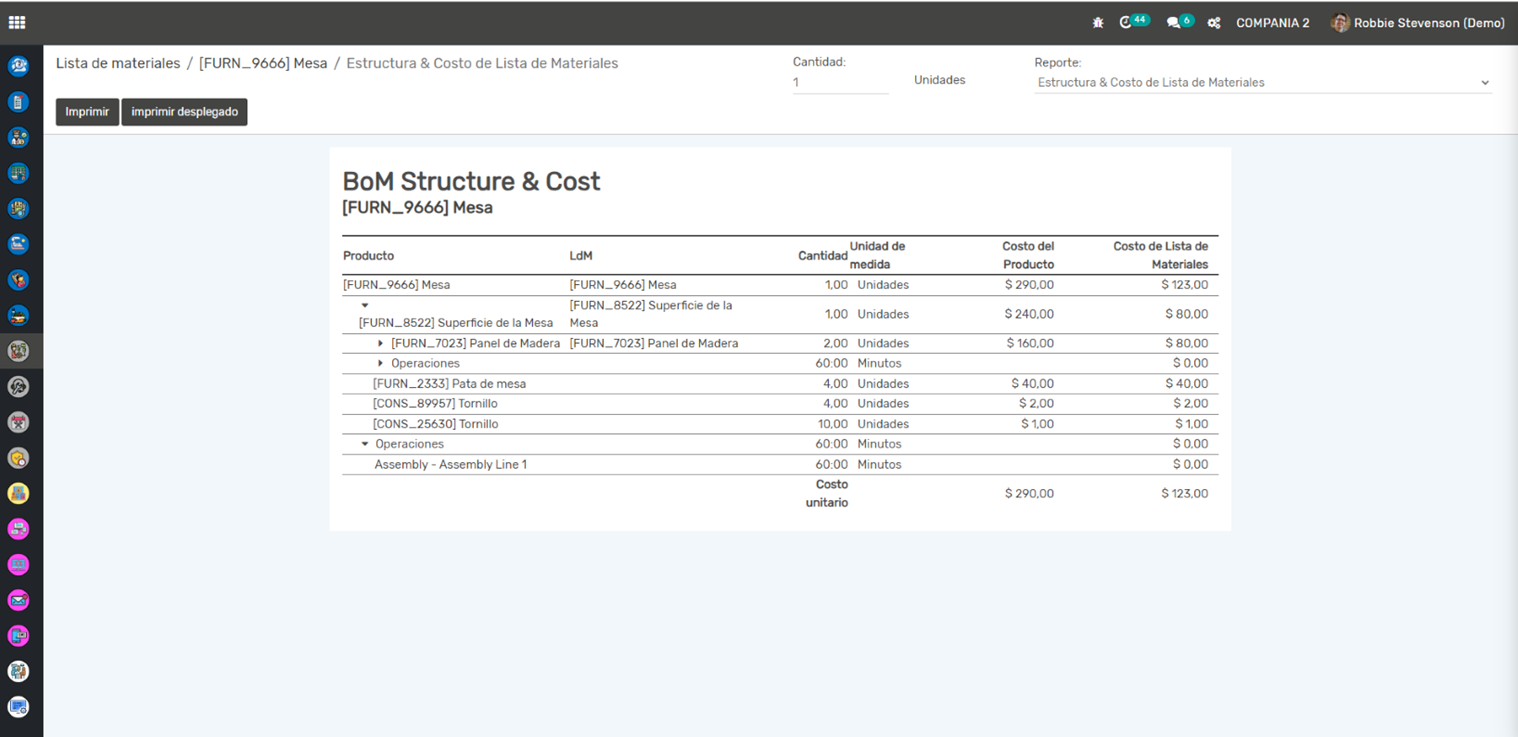The width and height of the screenshot is (1518, 737).
Task: Click the Imprimir button
Action: (x=87, y=112)
